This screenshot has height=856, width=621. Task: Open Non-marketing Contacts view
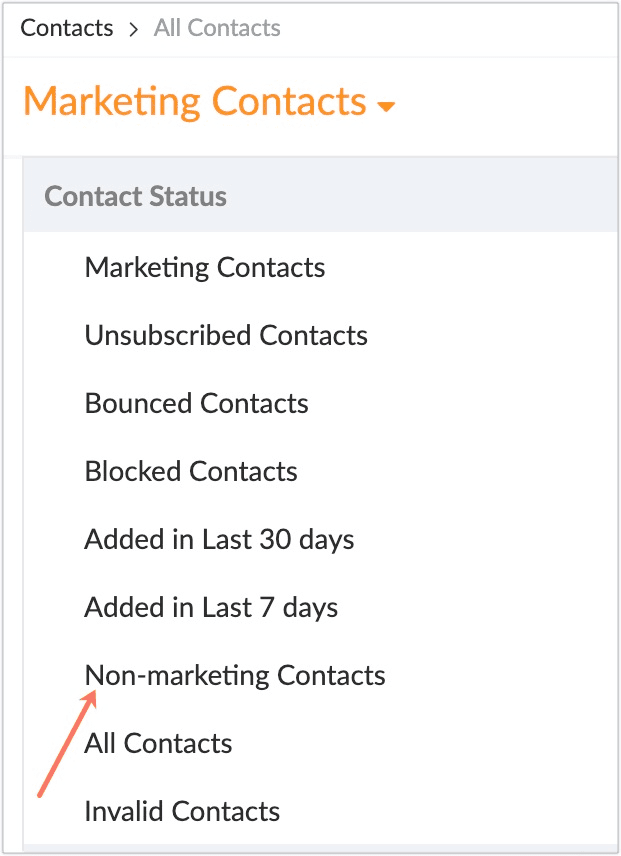(x=235, y=675)
